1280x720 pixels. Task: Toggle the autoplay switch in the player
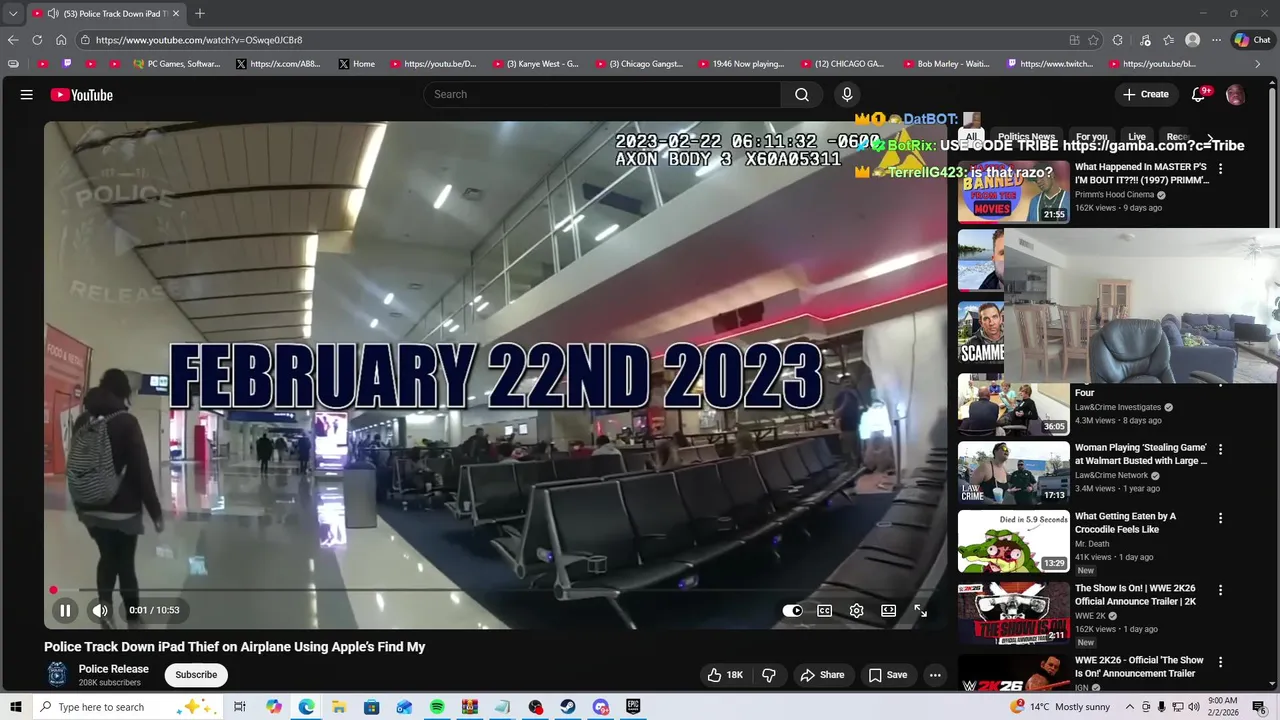tap(792, 610)
